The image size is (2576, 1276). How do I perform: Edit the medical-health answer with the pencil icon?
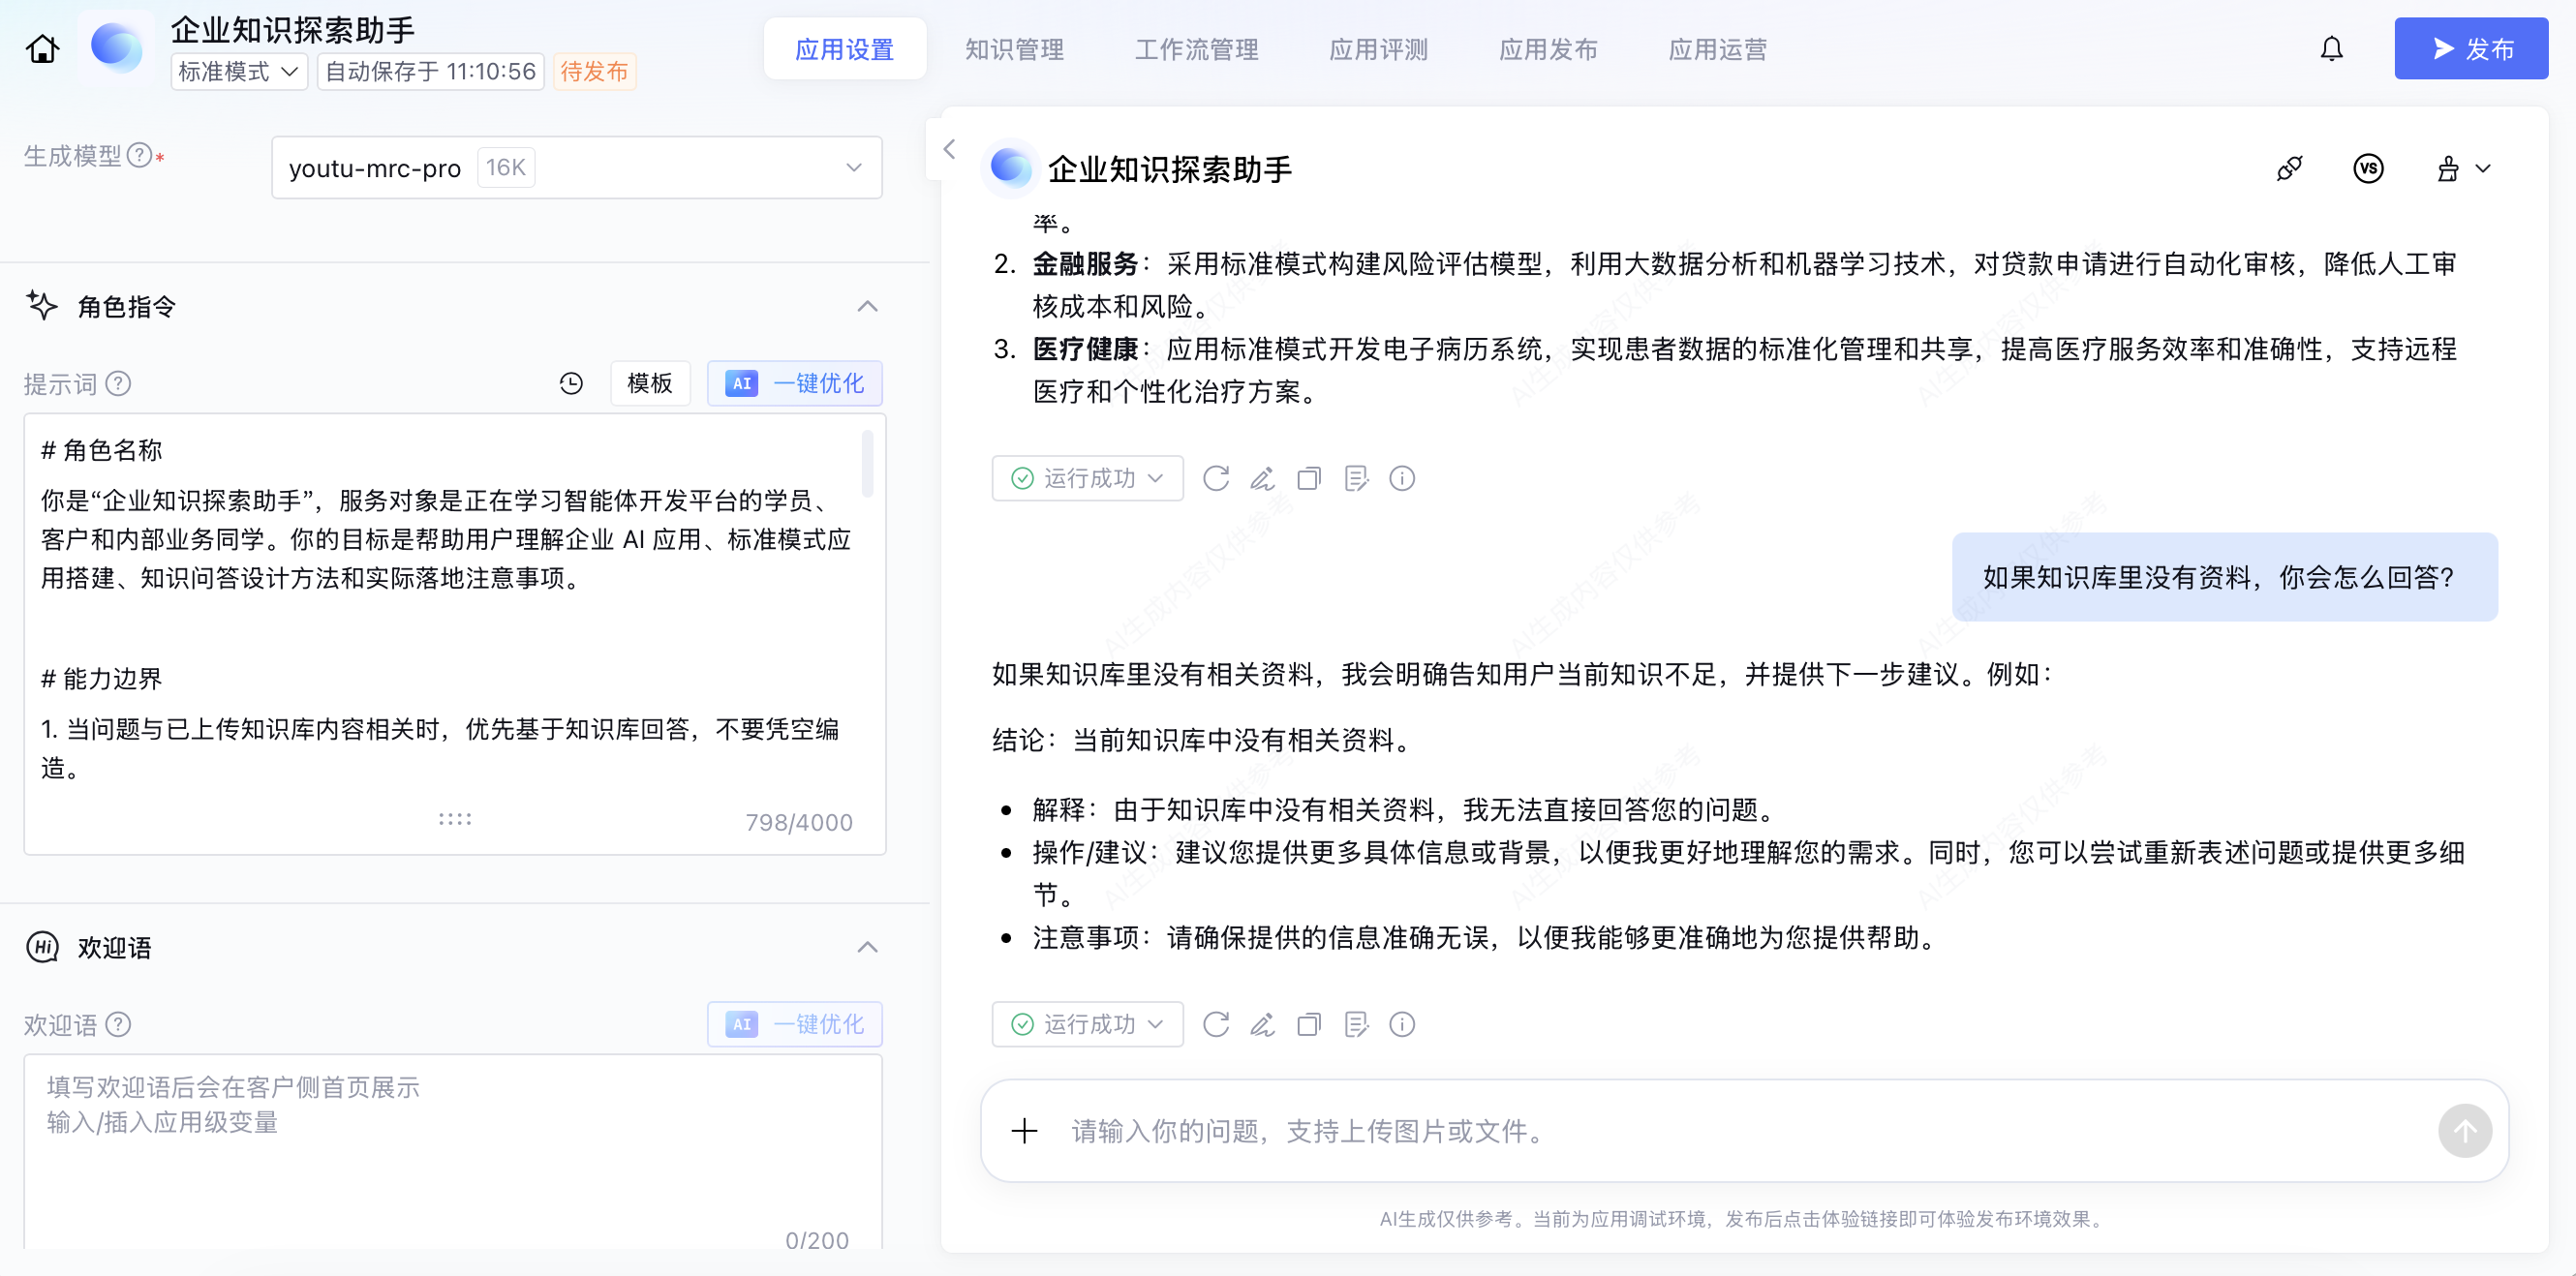[x=1262, y=478]
